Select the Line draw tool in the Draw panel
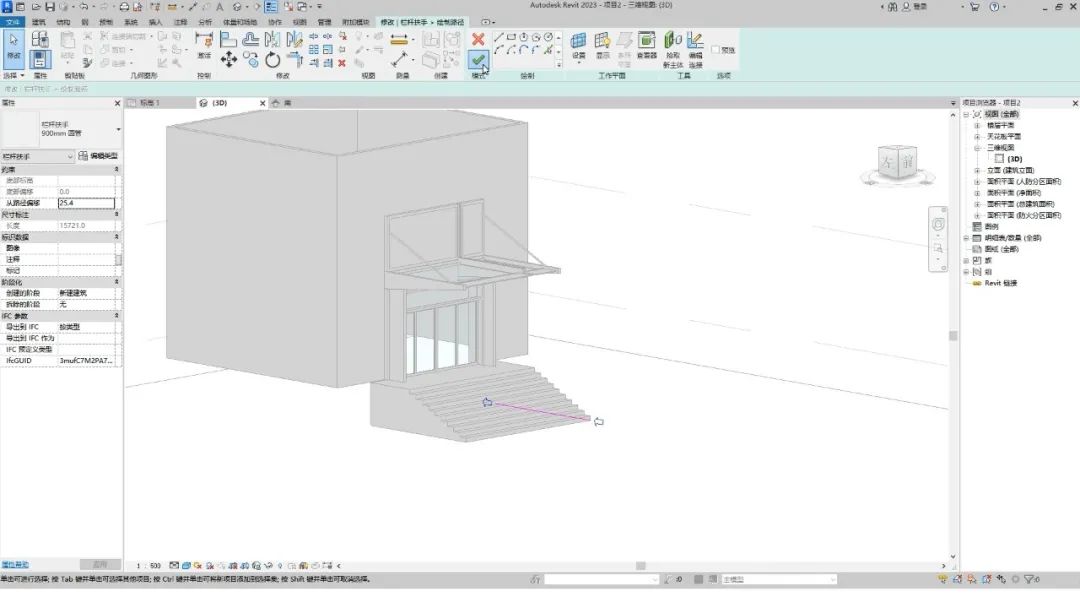Viewport: 1080px width, 608px height. pos(499,37)
